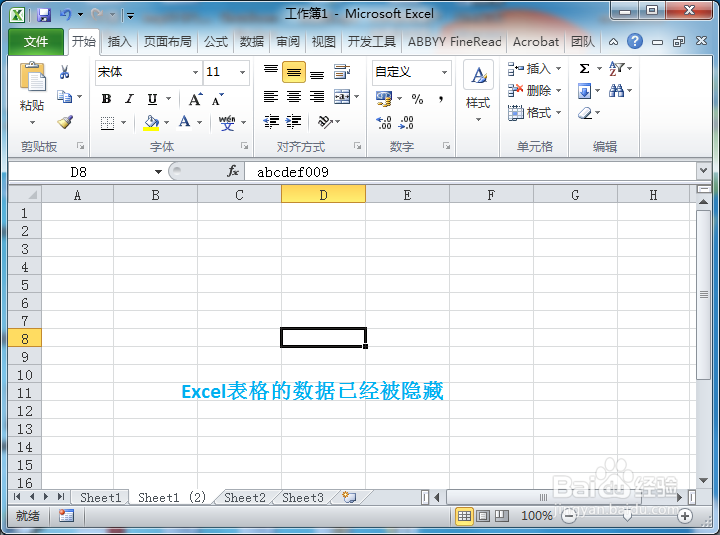This screenshot has height=535, width=720.
Task: Click the Increase Decimal icon
Action: coord(384,122)
